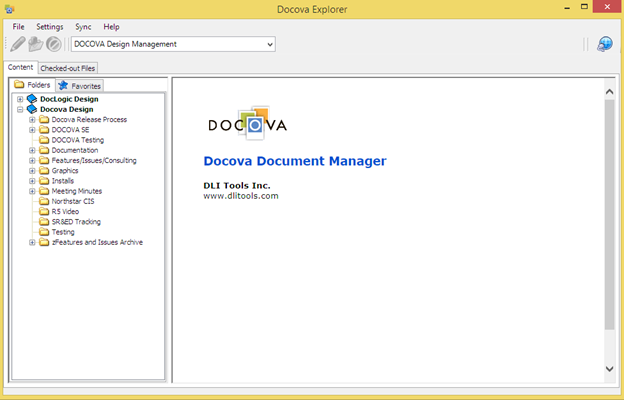The height and width of the screenshot is (400, 624).
Task: Open the Settings menu
Action: coord(50,27)
